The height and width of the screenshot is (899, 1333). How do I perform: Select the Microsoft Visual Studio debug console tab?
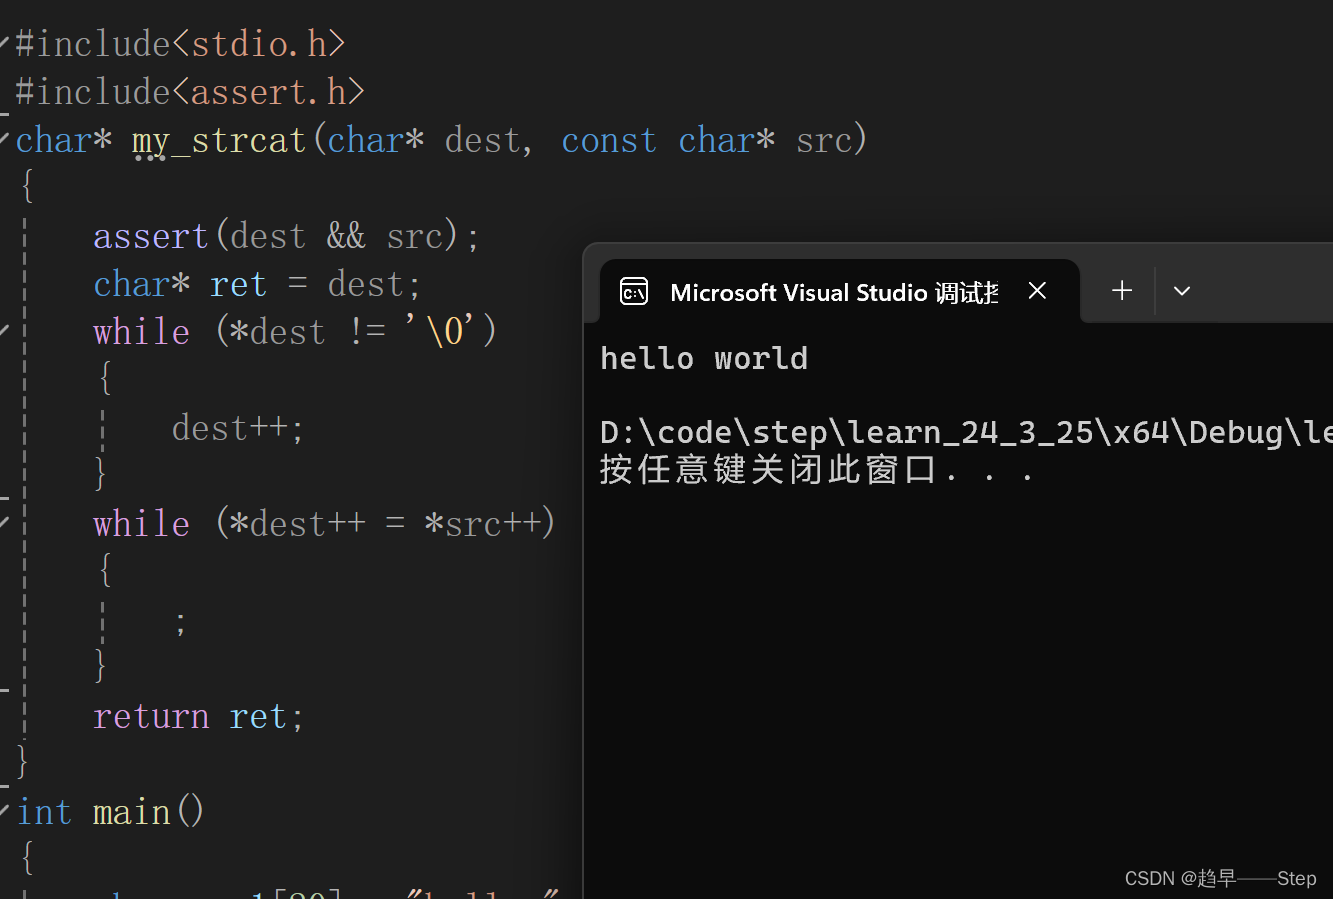(x=840, y=291)
